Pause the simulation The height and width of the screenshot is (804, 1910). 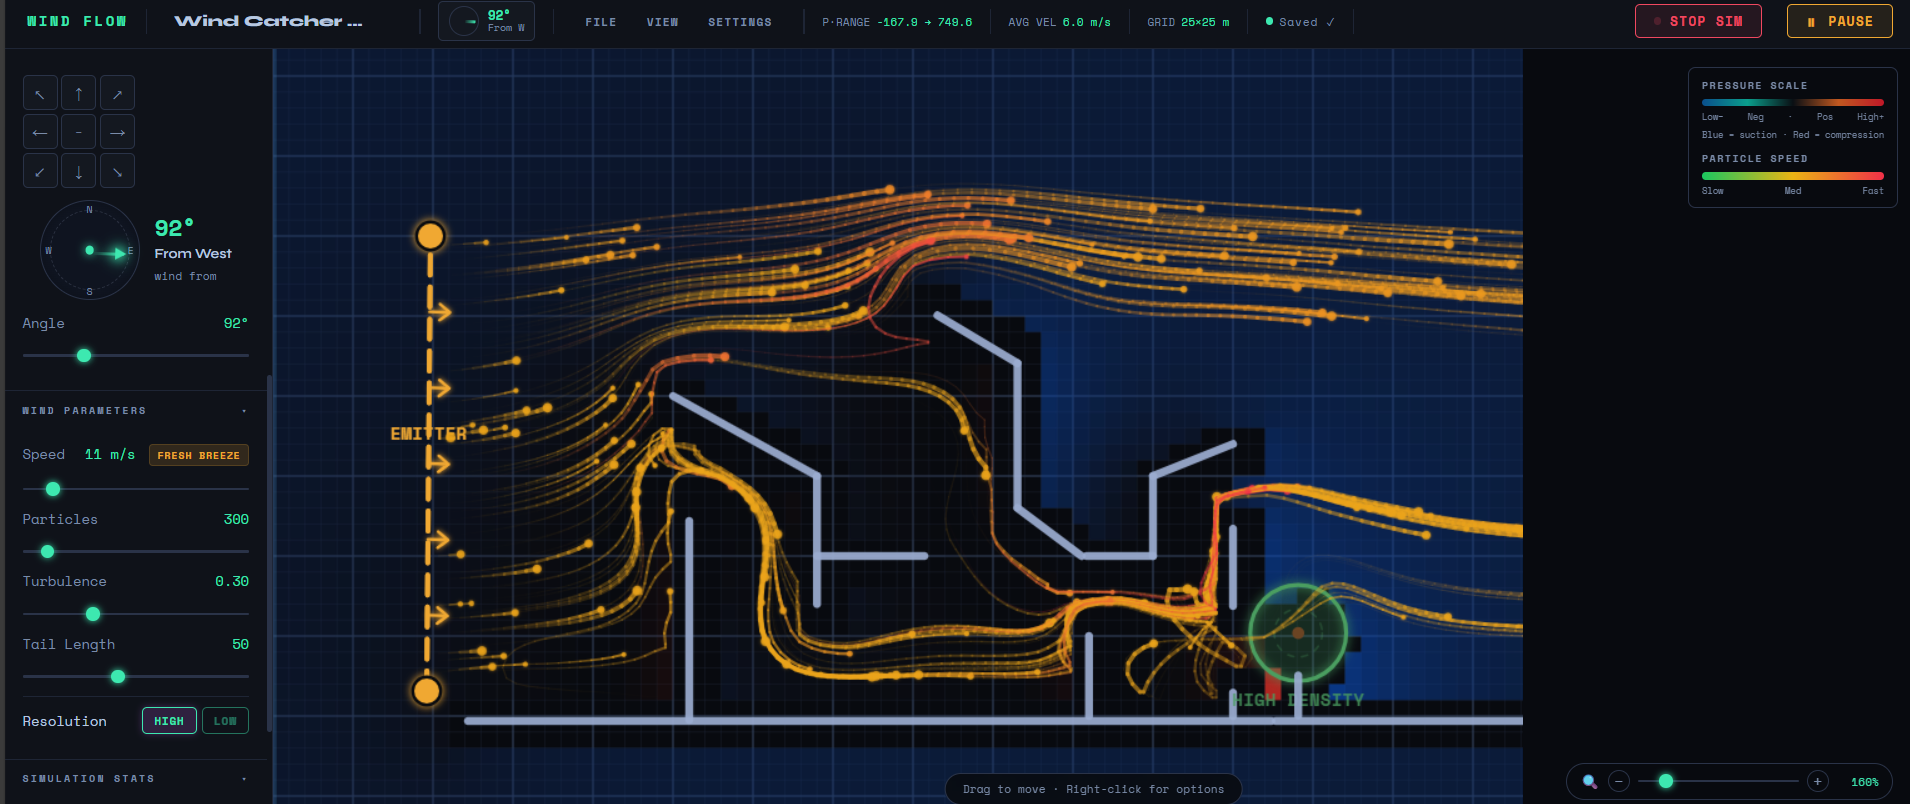pos(1840,21)
